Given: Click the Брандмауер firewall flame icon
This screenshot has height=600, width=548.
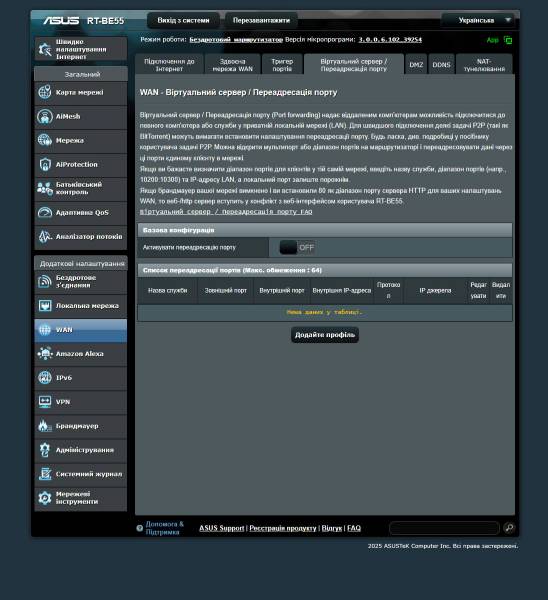Looking at the screenshot, I should pos(45,426).
